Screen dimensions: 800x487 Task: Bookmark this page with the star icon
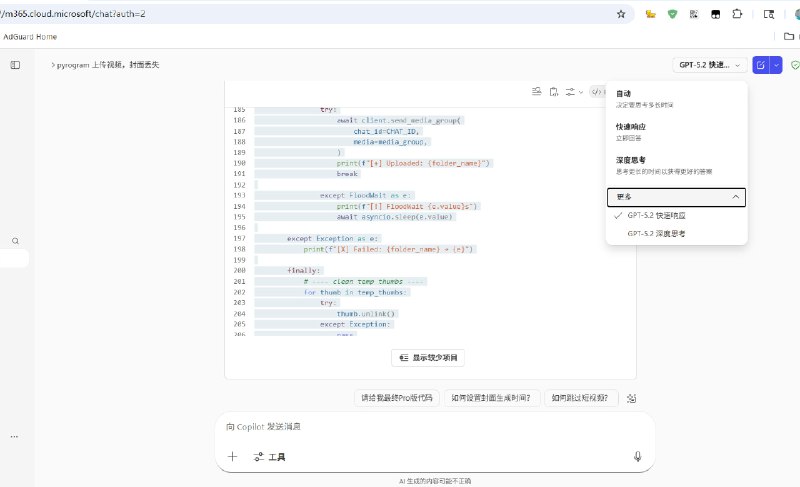pyautogui.click(x=621, y=14)
